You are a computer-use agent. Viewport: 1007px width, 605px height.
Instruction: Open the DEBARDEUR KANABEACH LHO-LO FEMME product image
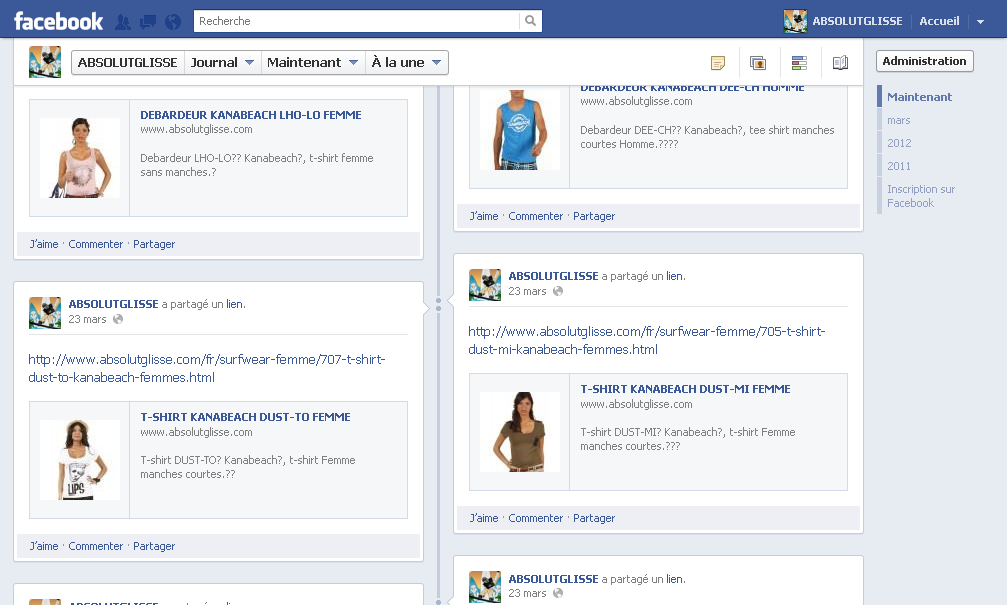tap(80, 158)
